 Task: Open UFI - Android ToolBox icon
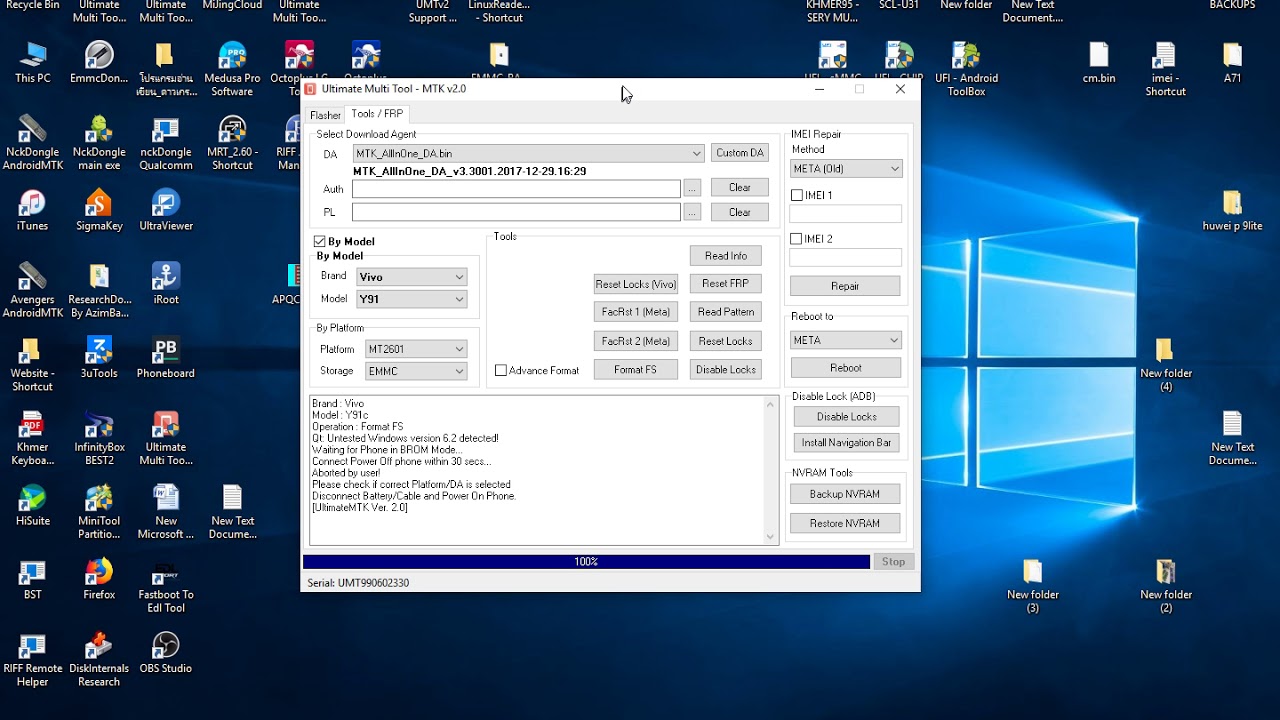[966, 68]
